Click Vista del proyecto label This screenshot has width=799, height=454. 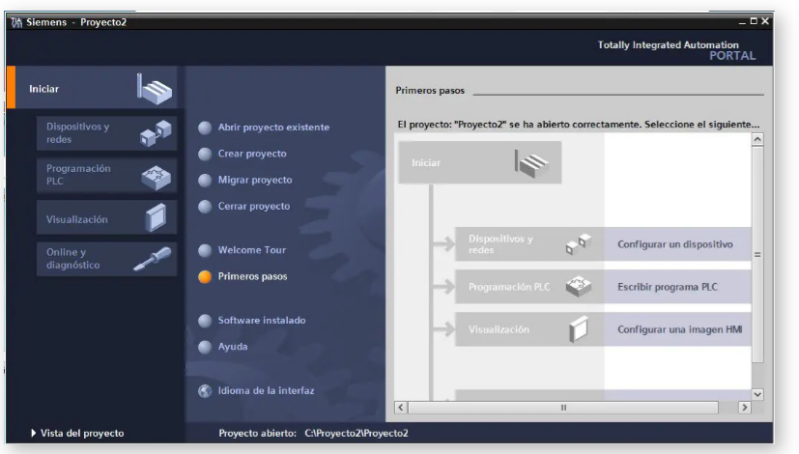82,433
